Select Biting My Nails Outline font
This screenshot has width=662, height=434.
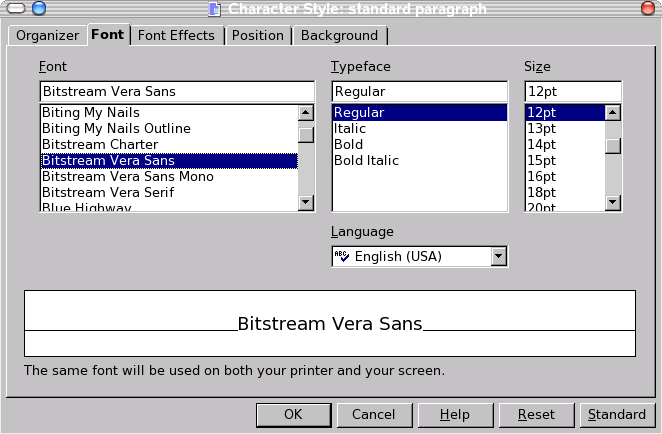point(116,128)
